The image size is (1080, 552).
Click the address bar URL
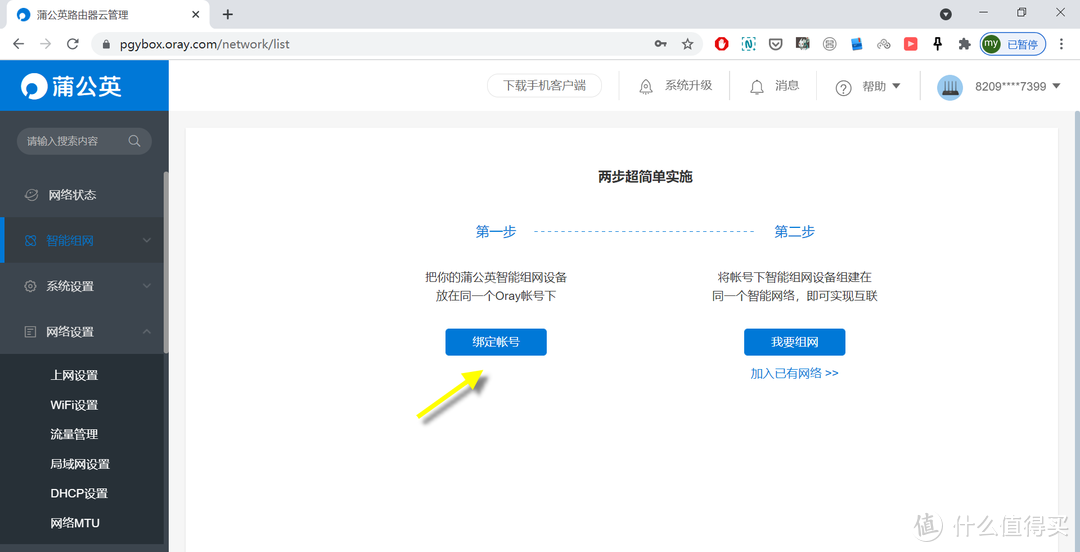coord(205,44)
